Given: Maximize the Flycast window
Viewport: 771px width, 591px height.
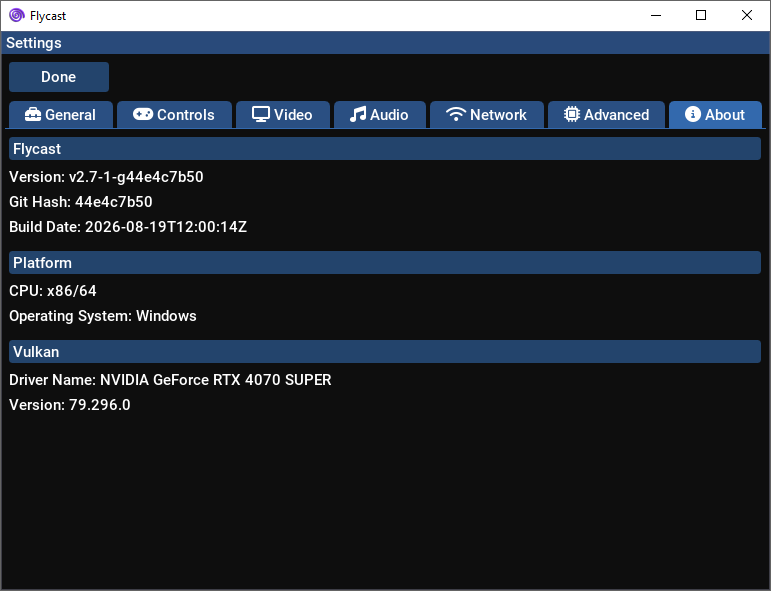Looking at the screenshot, I should coord(701,15).
